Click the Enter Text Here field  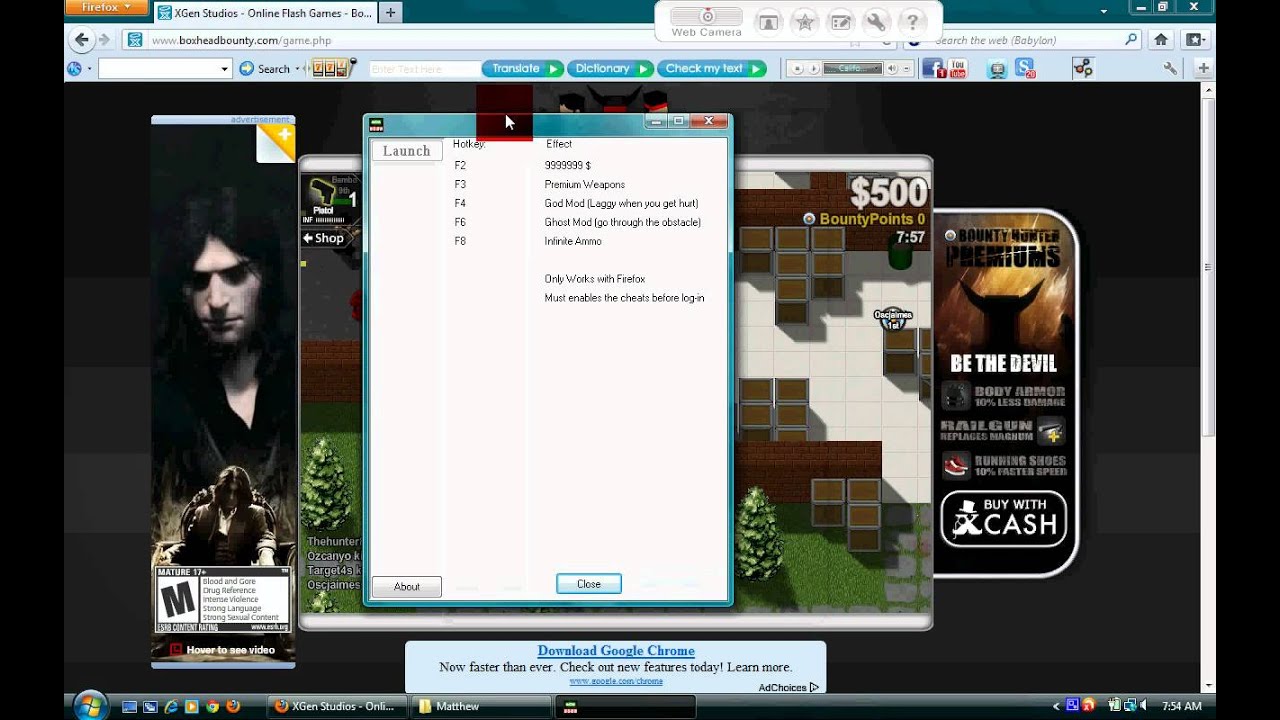(x=424, y=69)
